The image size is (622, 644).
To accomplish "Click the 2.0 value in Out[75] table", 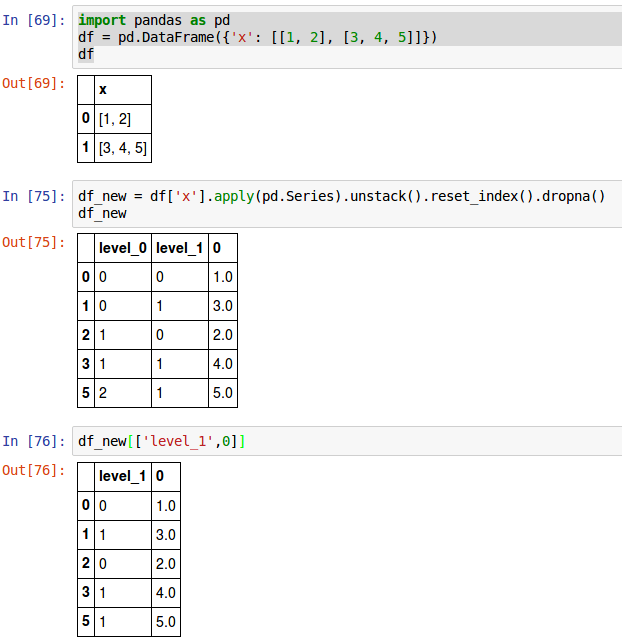I will (x=223, y=335).
